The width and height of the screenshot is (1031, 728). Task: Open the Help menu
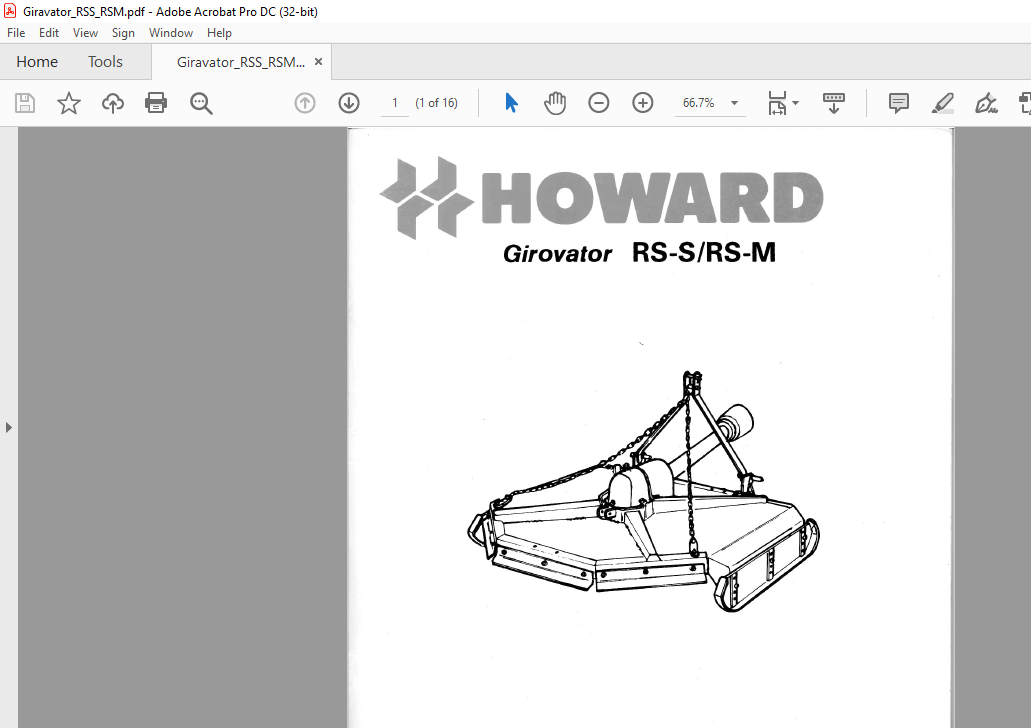tap(219, 33)
